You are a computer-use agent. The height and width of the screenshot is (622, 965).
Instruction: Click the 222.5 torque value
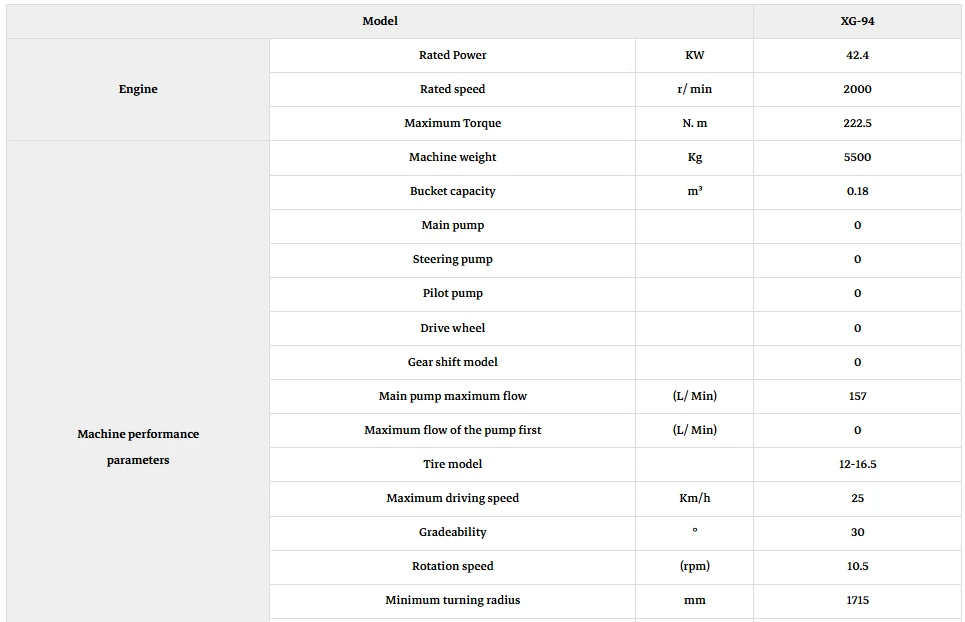pos(857,123)
